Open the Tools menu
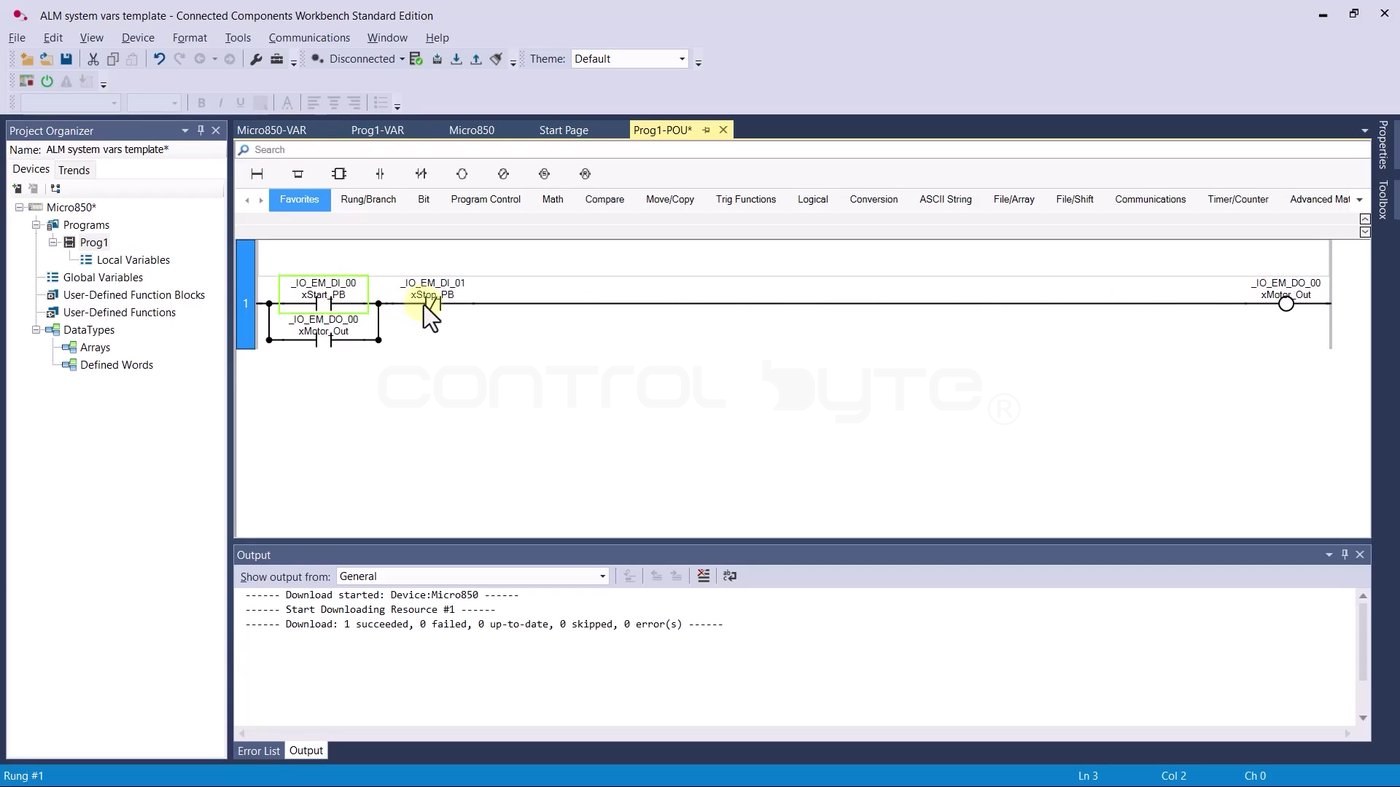Image resolution: width=1400 pixels, height=787 pixels. coord(238,38)
